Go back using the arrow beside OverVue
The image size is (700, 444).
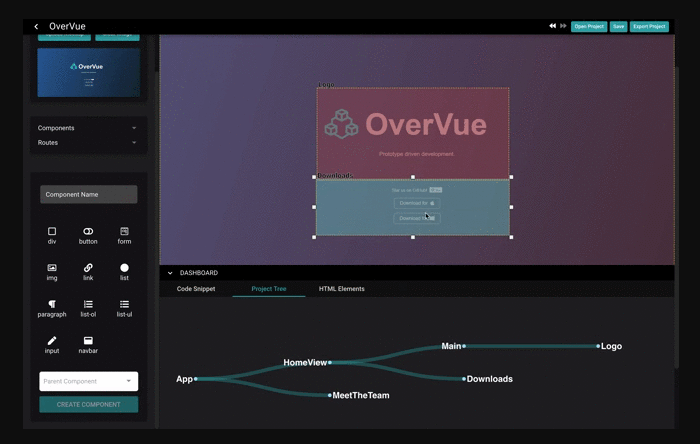click(36, 26)
